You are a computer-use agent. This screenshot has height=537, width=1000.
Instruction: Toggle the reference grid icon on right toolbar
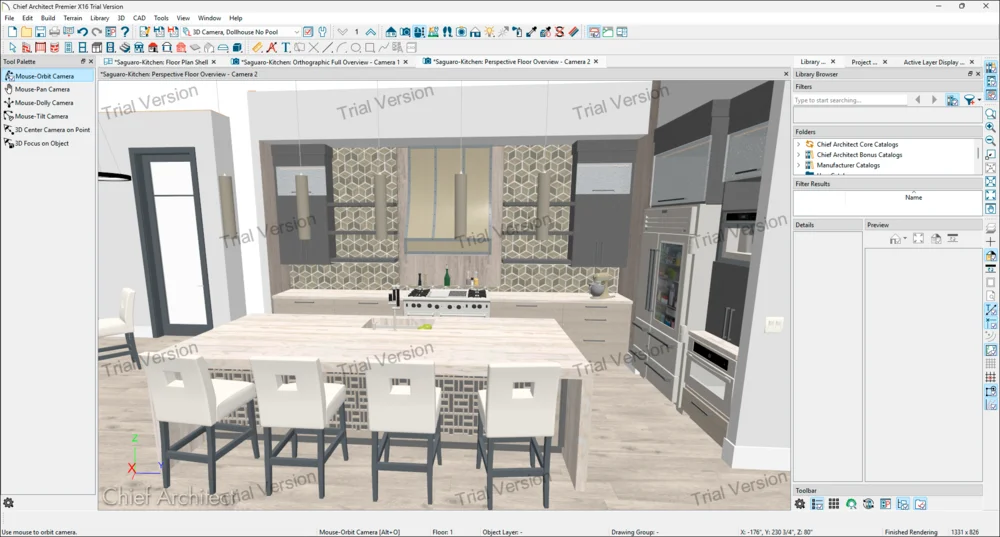click(990, 364)
